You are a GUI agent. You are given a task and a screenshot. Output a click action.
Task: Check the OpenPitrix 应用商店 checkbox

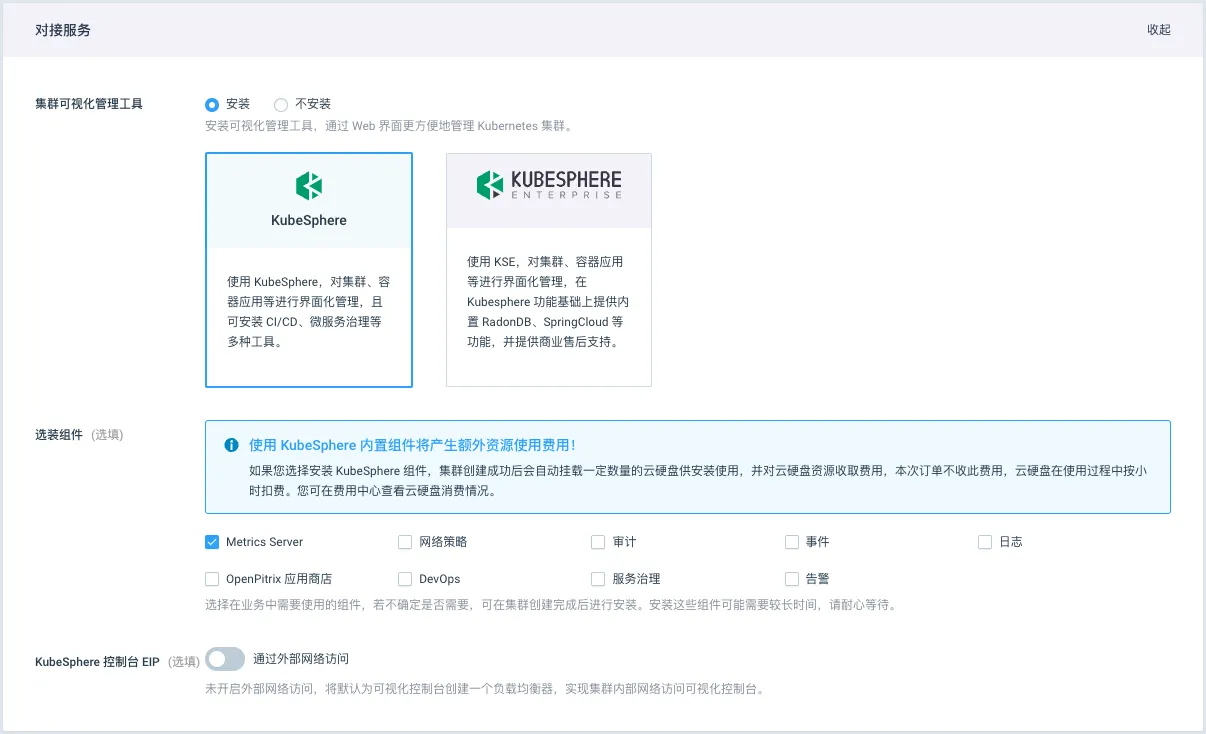pyautogui.click(x=212, y=579)
